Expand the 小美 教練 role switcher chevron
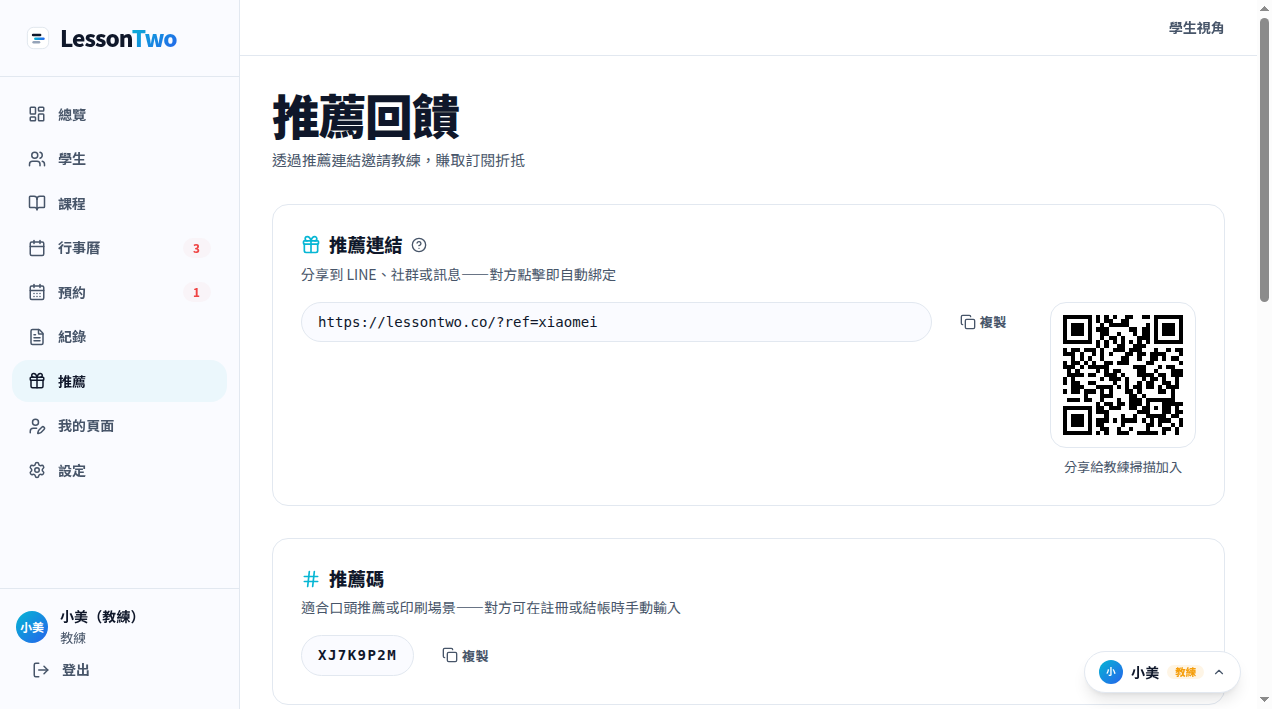The height and width of the screenshot is (709, 1272). click(x=1219, y=672)
